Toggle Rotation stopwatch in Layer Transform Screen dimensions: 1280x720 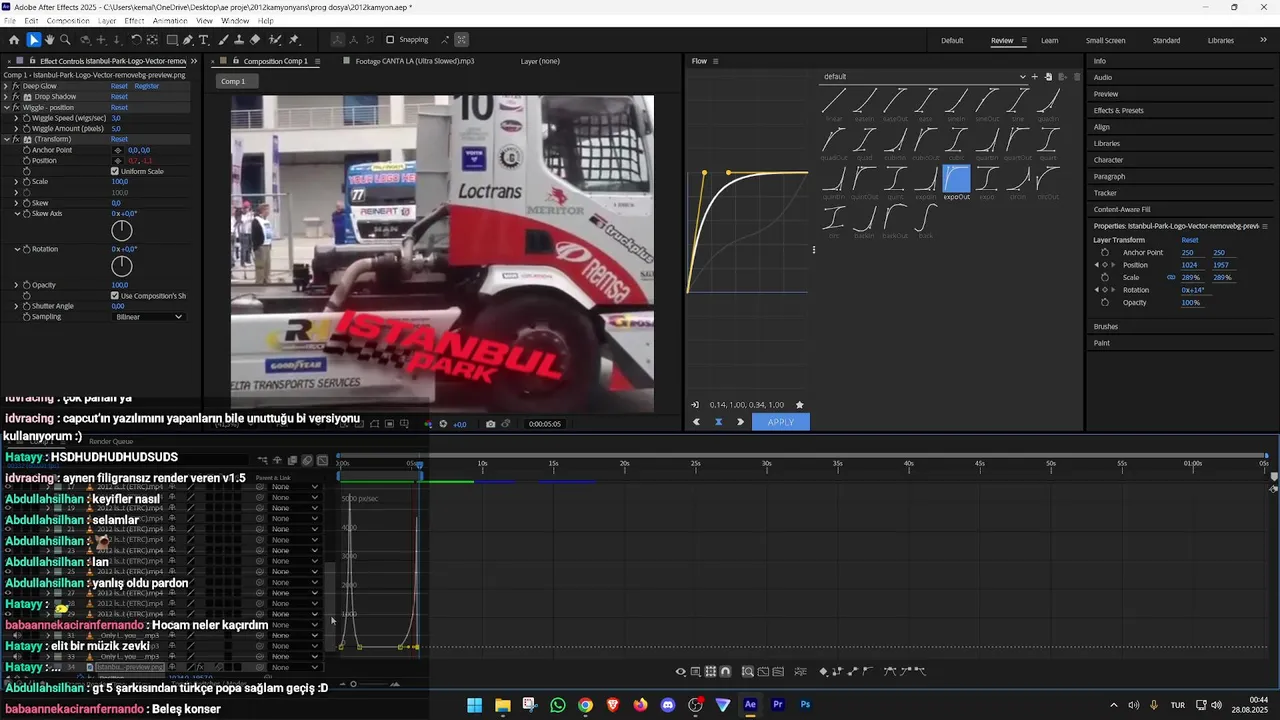pos(1105,290)
